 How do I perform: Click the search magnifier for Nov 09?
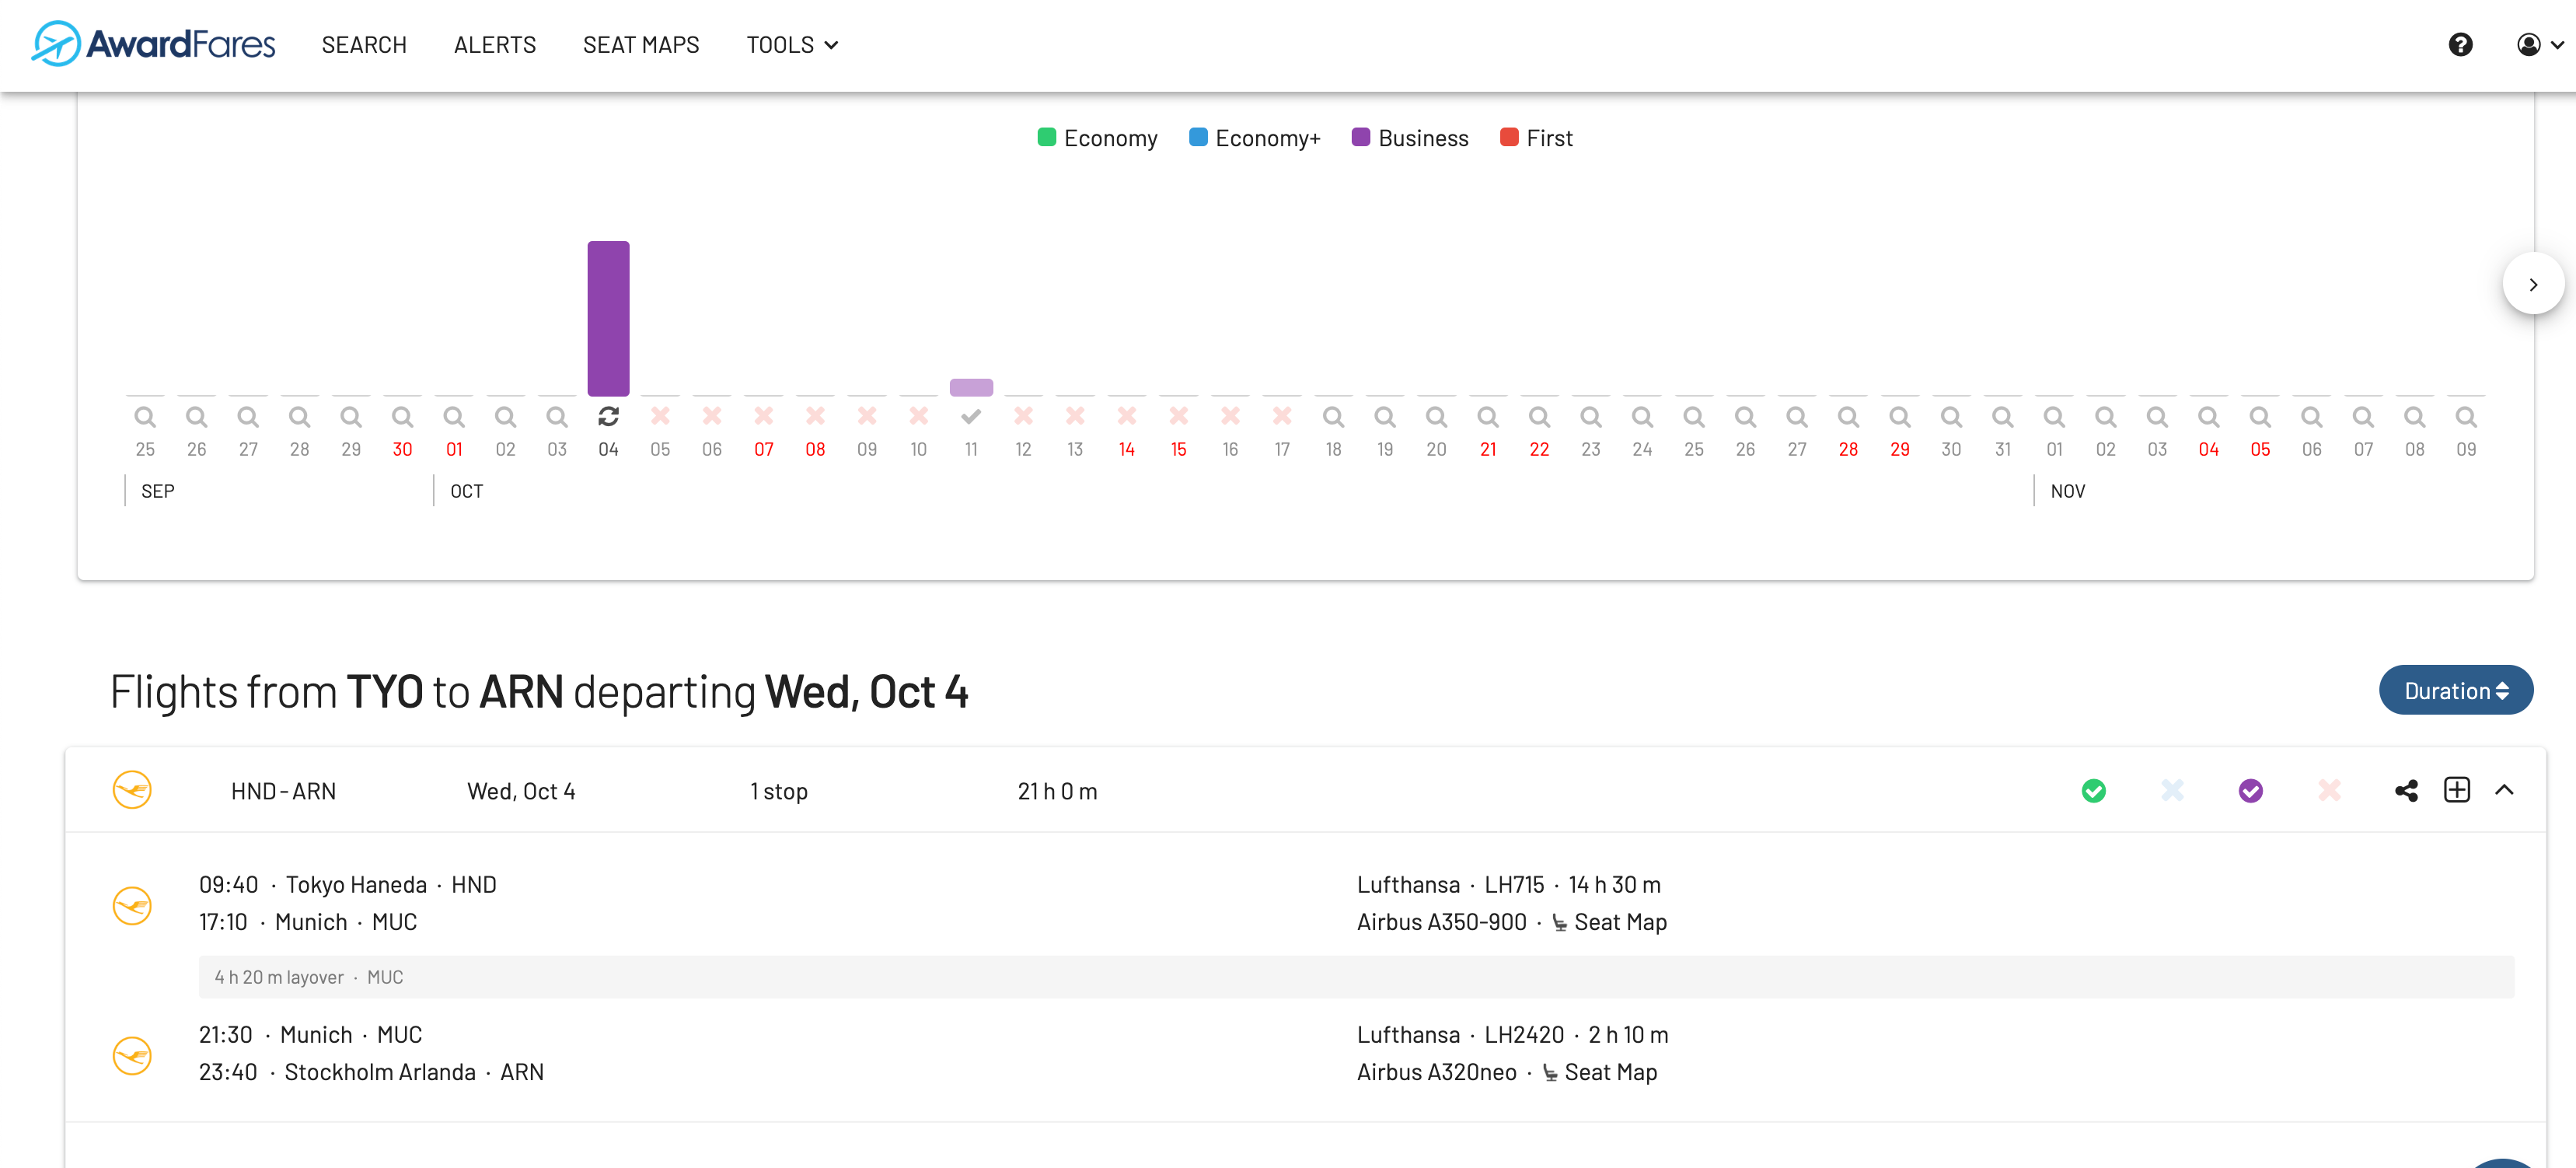click(x=2466, y=416)
